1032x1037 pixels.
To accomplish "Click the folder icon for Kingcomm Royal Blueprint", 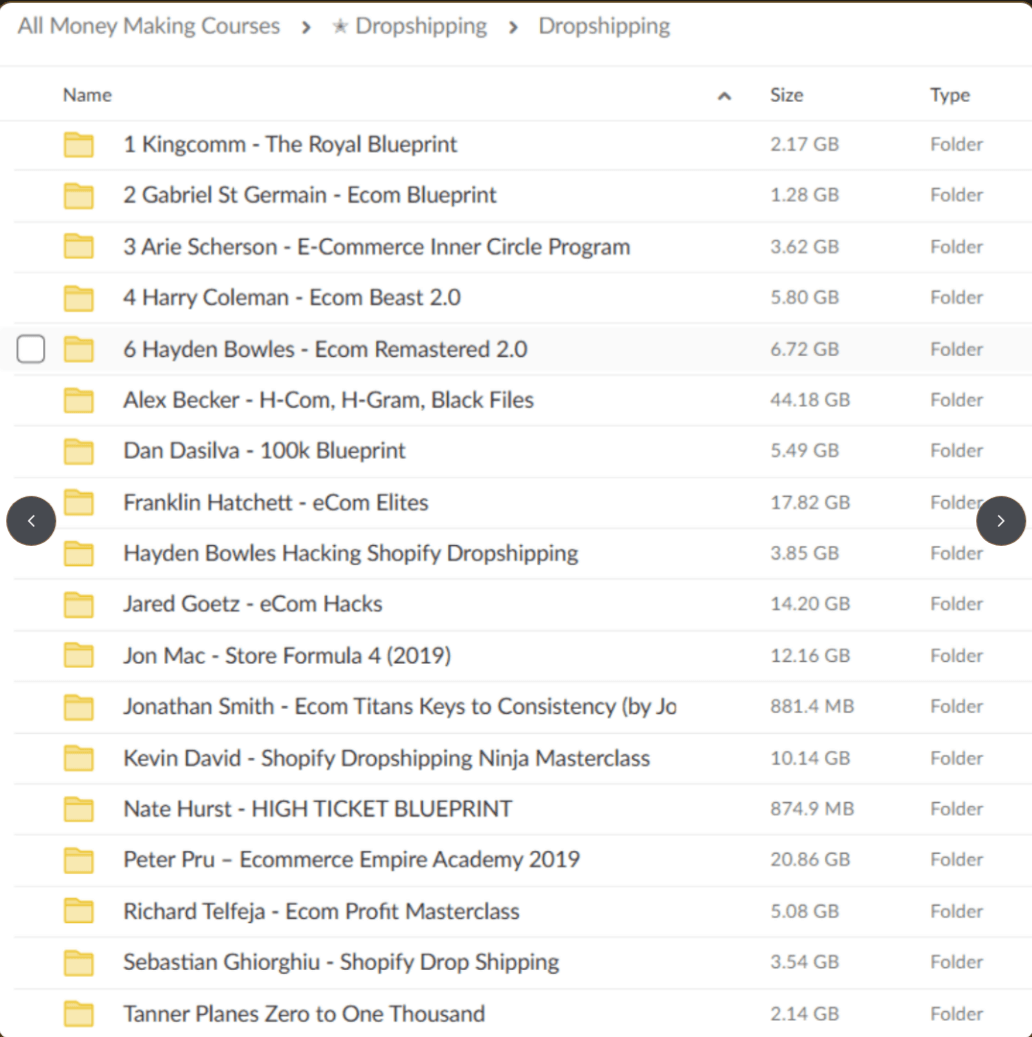I will click(x=78, y=145).
